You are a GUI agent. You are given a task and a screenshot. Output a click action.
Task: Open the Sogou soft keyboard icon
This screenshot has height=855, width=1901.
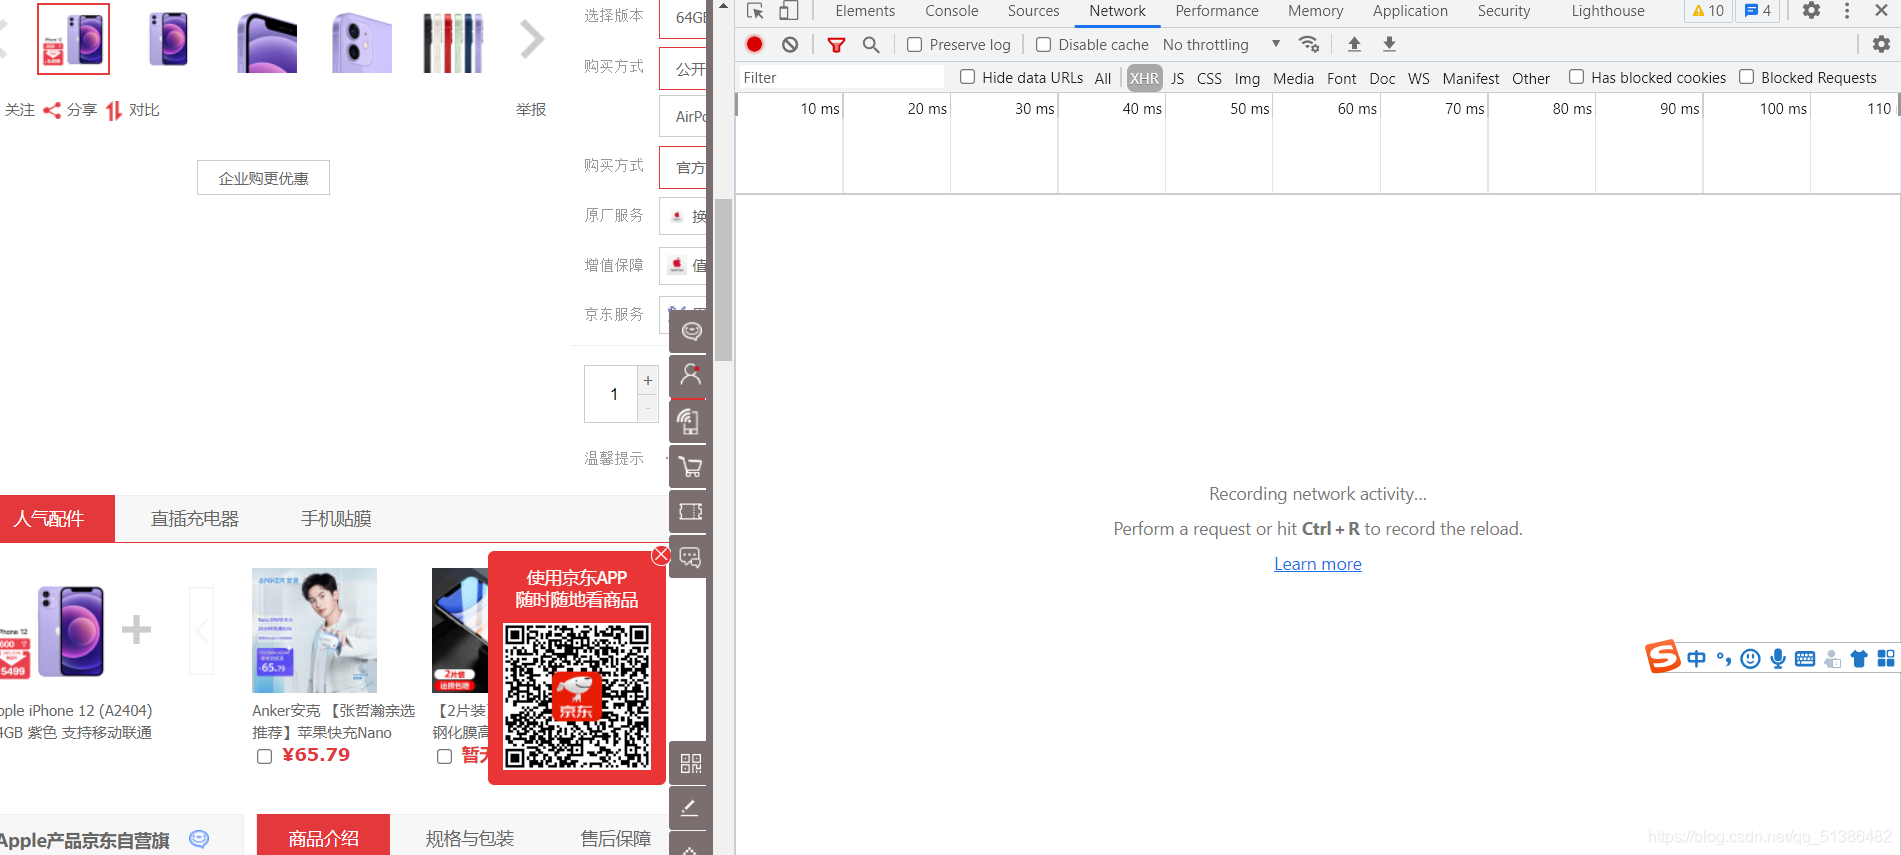(1805, 658)
